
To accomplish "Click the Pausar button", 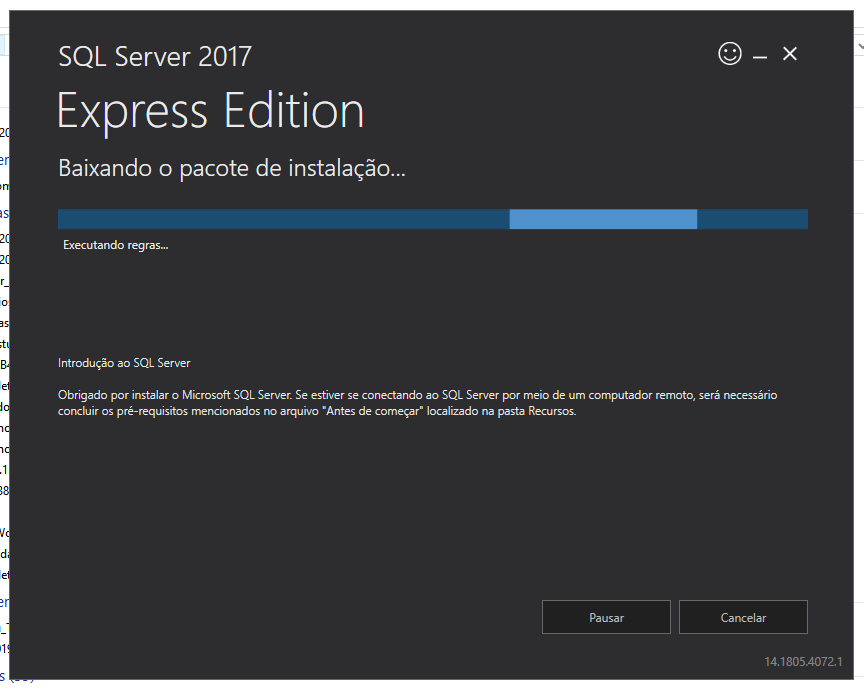I will tap(606, 617).
